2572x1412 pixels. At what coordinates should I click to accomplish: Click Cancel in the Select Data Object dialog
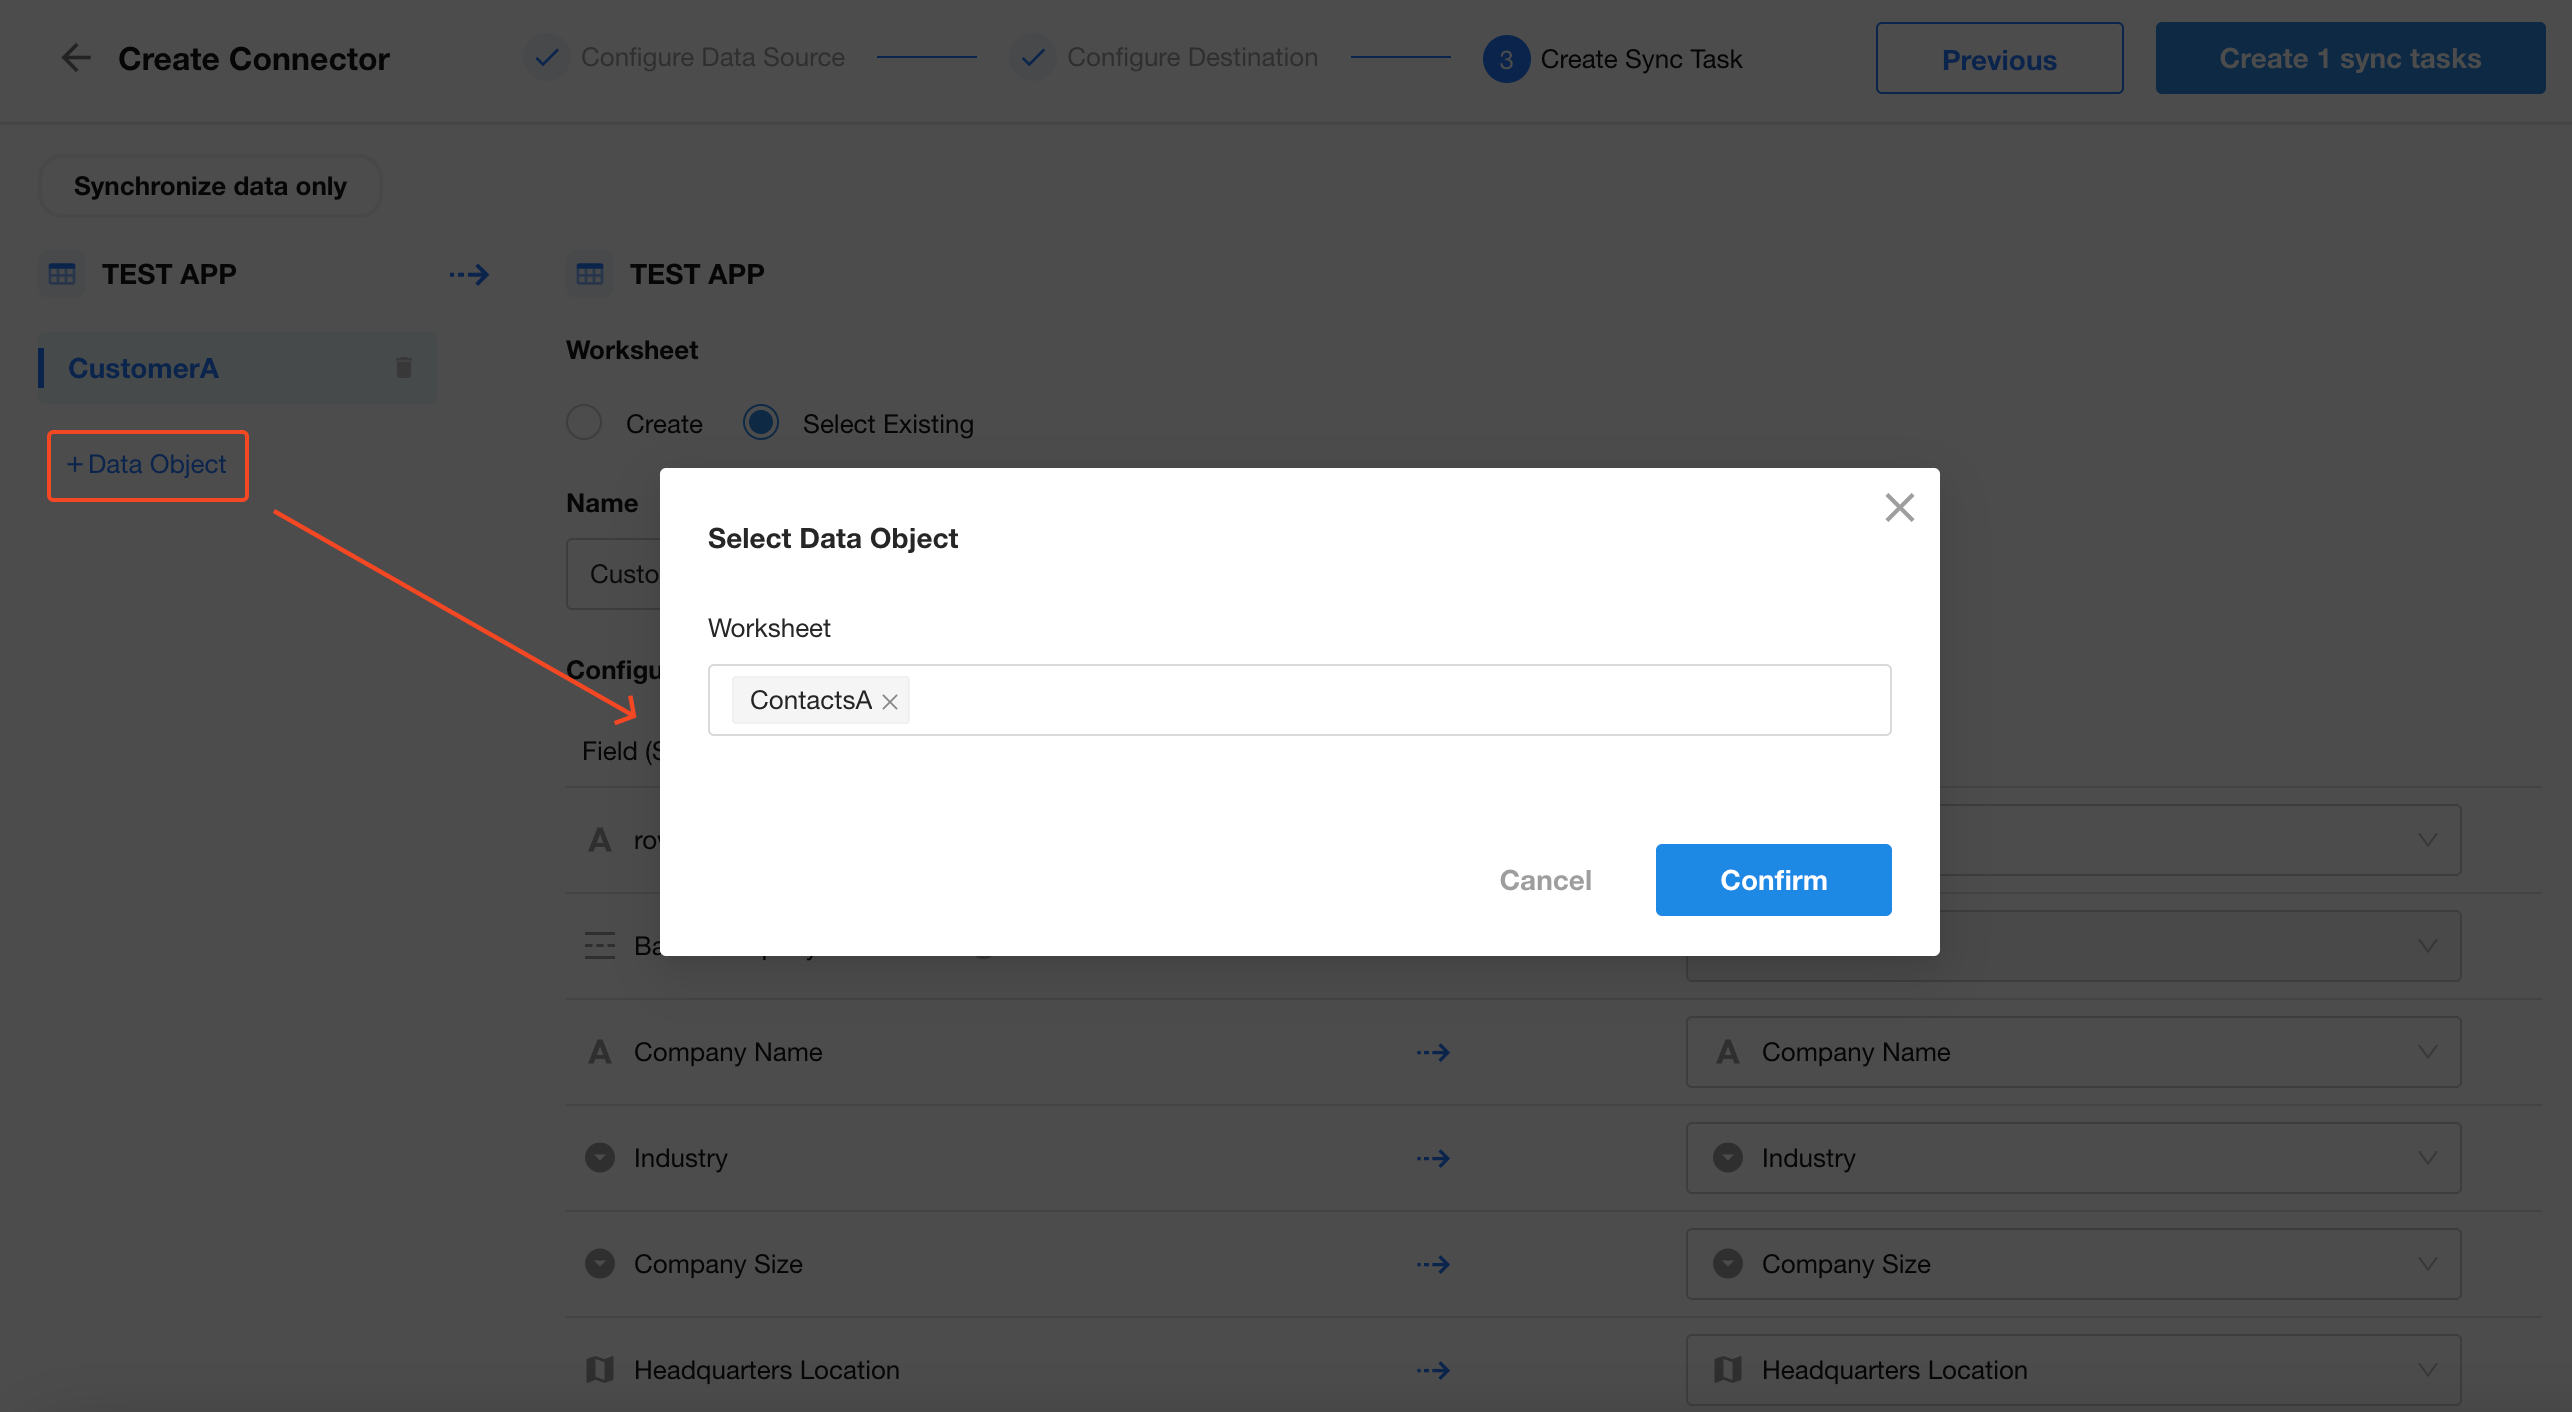[1545, 880]
